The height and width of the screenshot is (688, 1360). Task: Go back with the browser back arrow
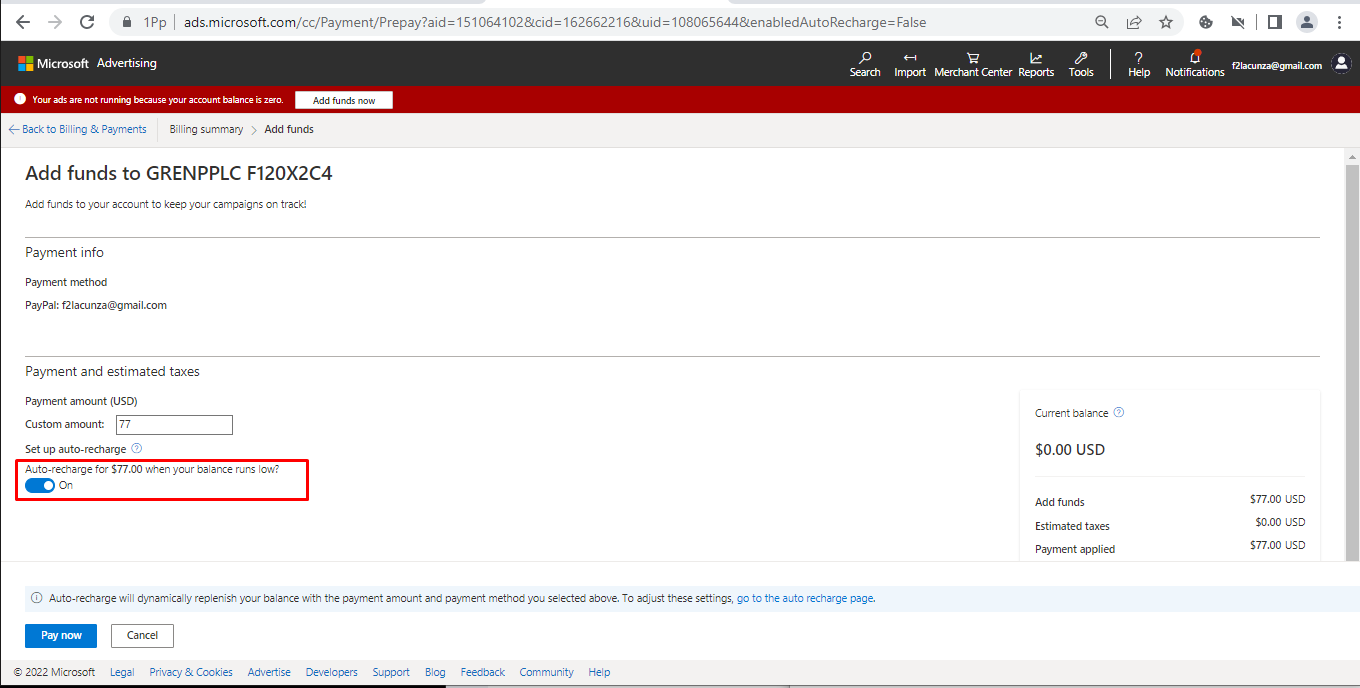tap(23, 22)
